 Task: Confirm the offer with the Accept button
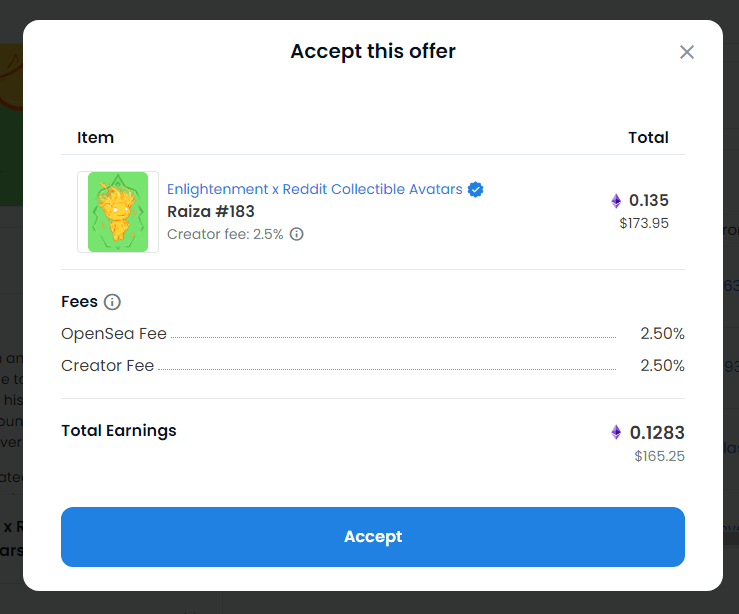(373, 537)
